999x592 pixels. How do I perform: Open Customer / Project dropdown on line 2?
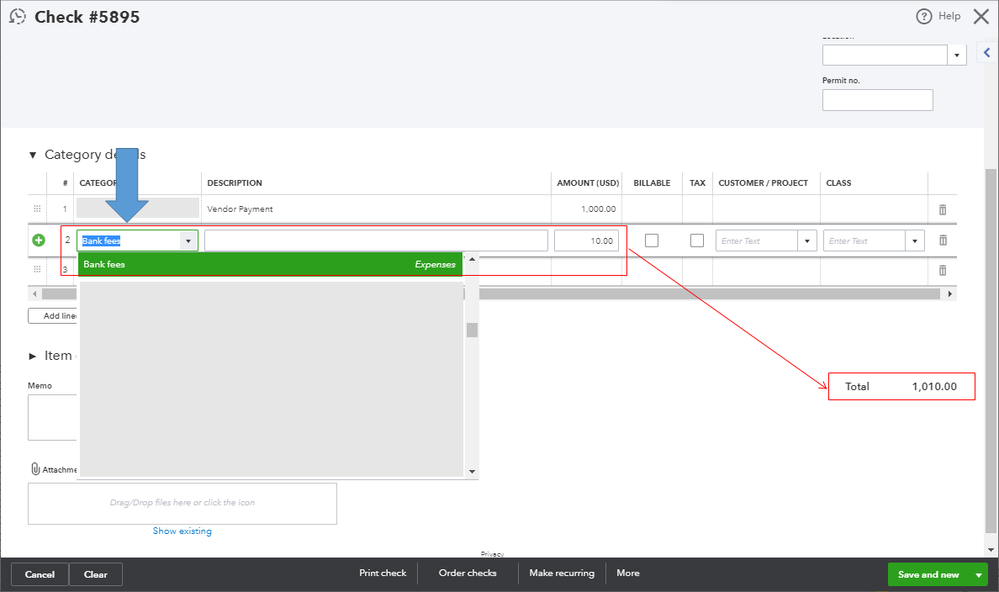coord(807,241)
